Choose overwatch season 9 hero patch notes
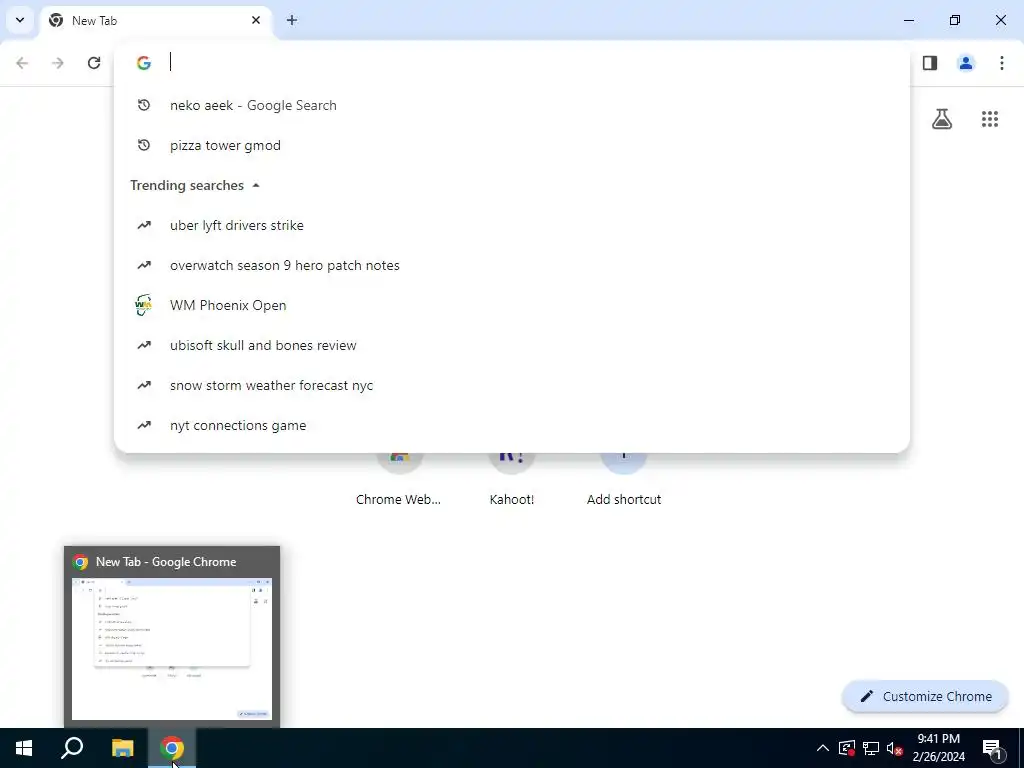Viewport: 1024px width, 768px height. tap(512, 265)
